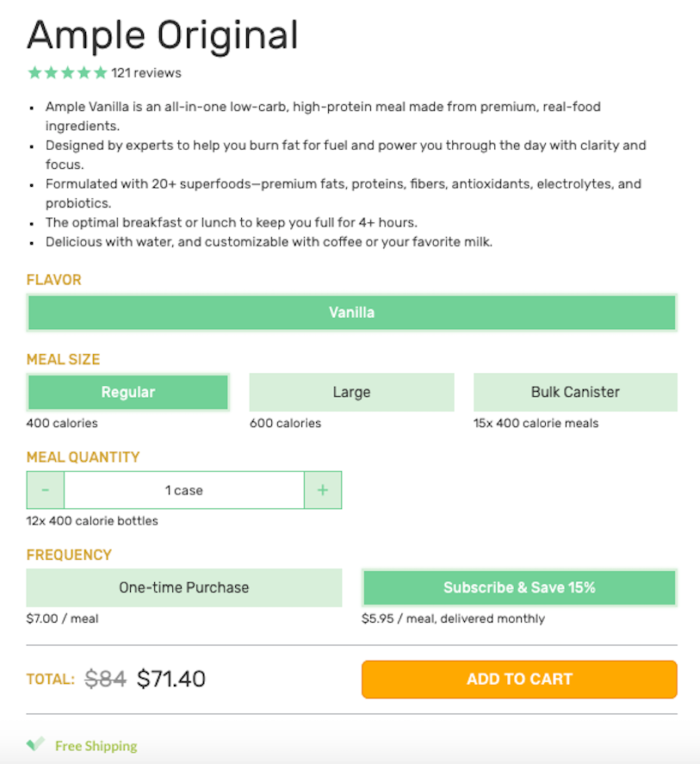Click the fourth rating star
Viewport: 700px width, 764px height.
84,73
